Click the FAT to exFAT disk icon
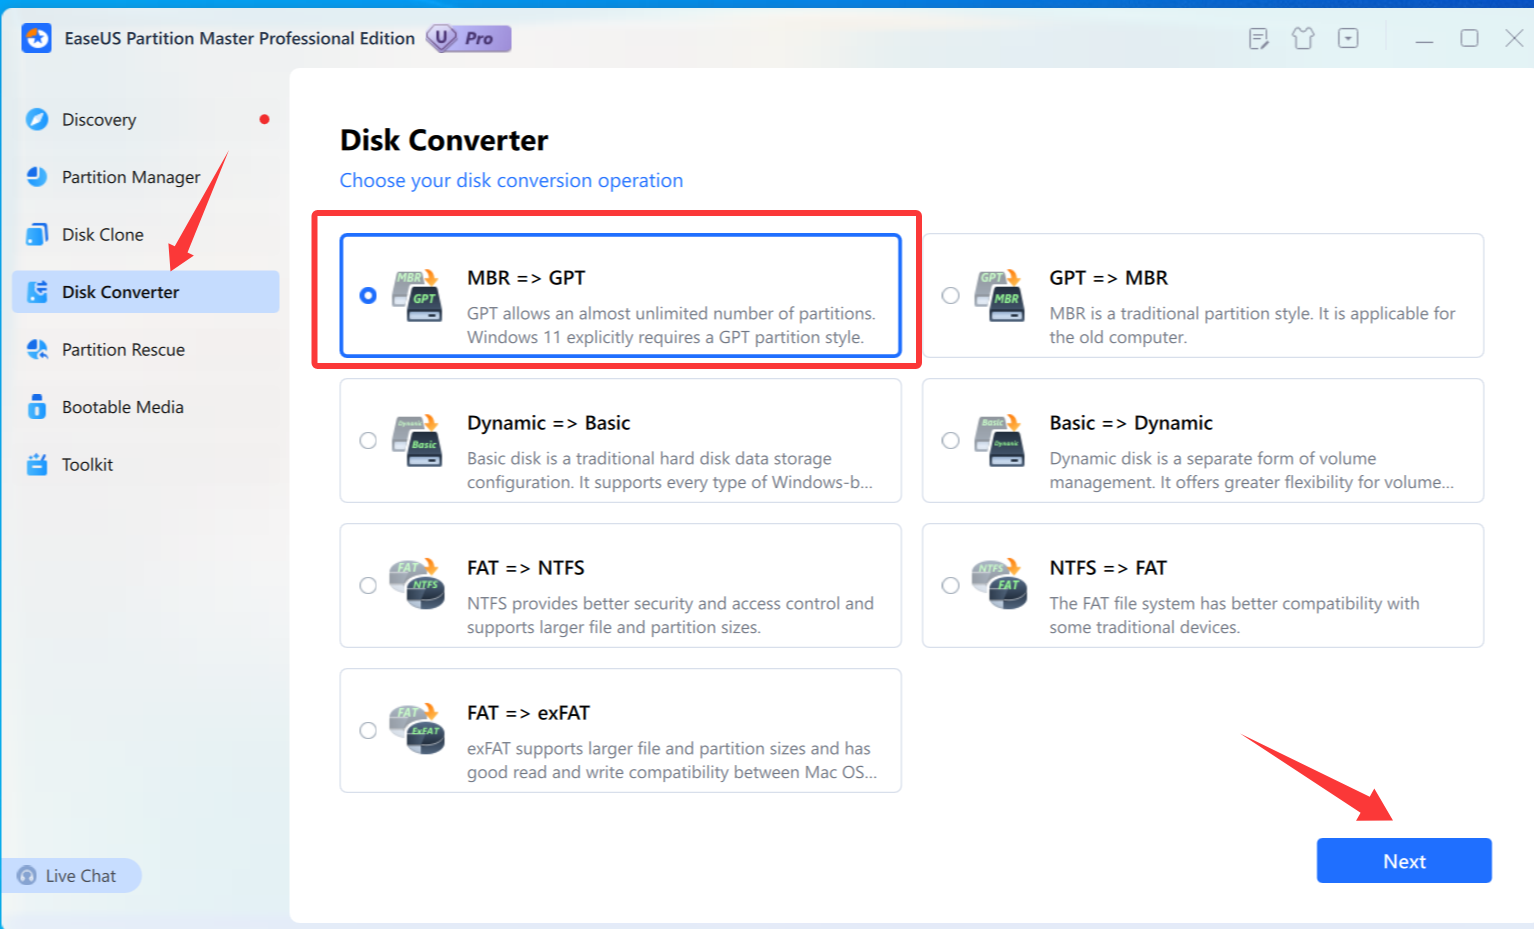 tap(417, 730)
